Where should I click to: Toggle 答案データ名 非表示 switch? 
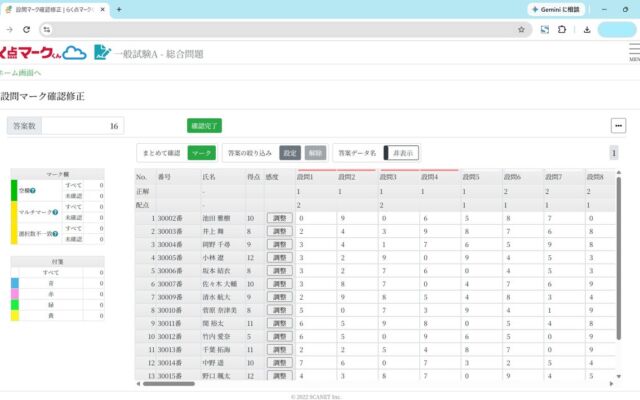[x=401, y=153]
